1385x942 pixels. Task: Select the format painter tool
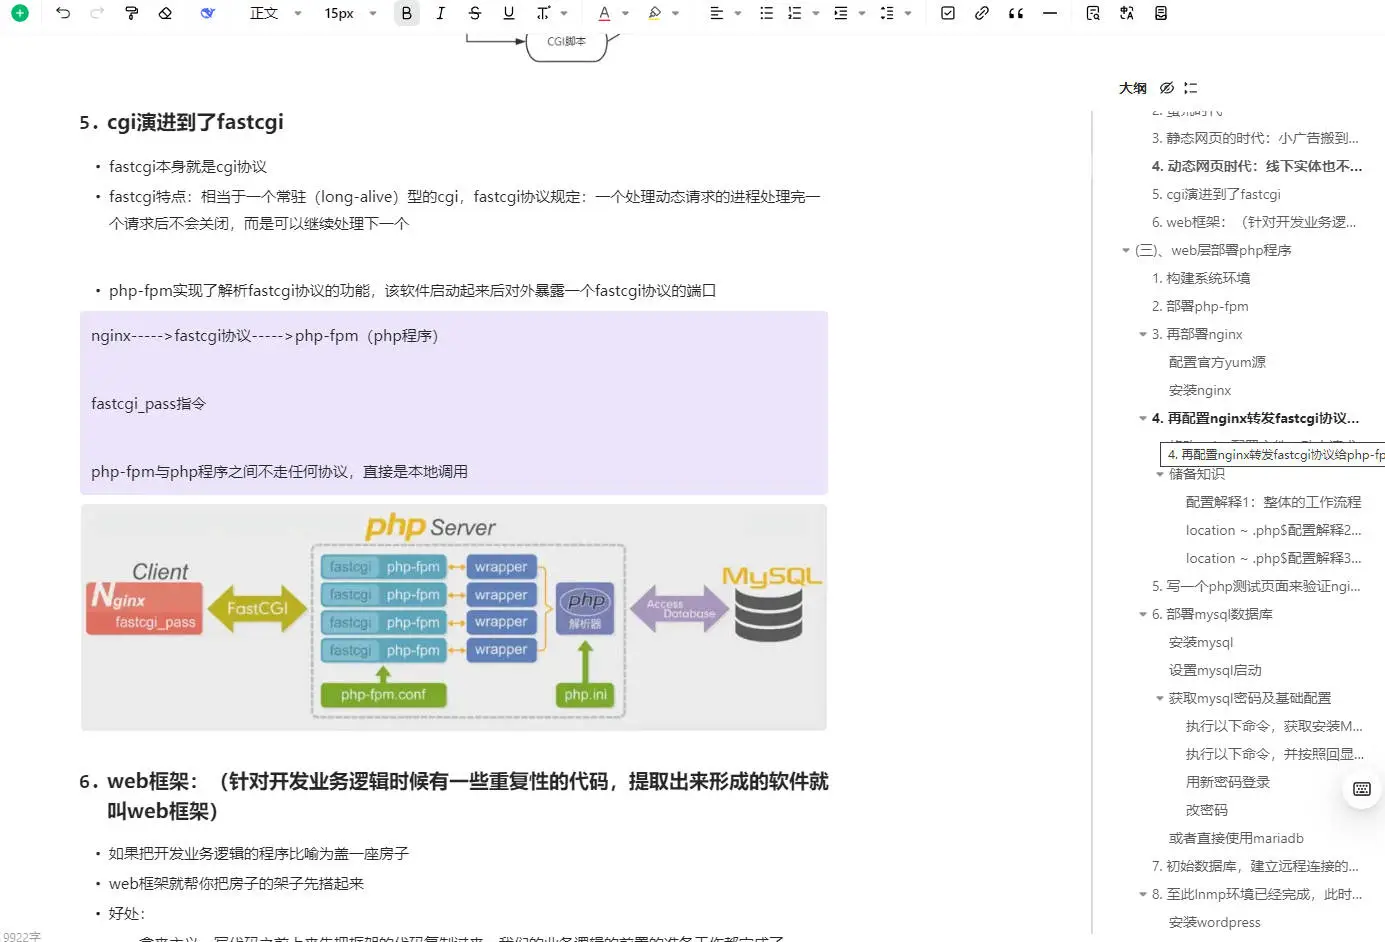click(131, 13)
